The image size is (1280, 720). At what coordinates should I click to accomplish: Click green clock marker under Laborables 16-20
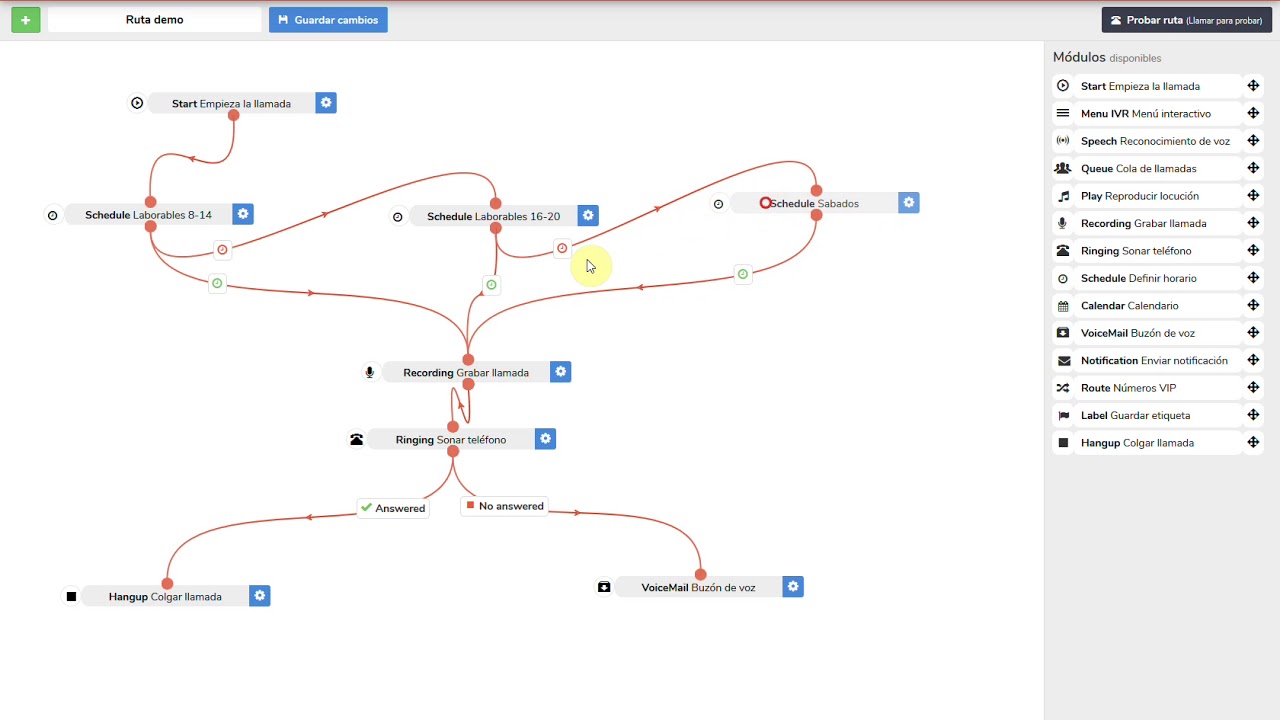click(491, 285)
